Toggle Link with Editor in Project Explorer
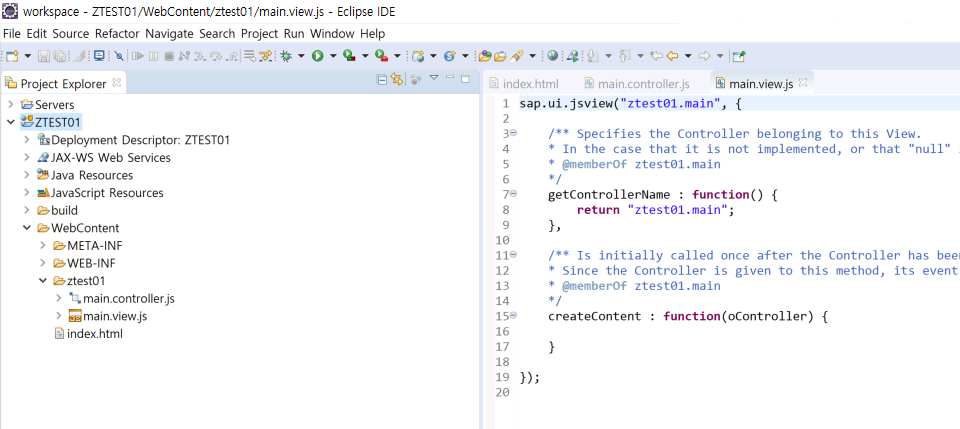 pyautogui.click(x=397, y=79)
